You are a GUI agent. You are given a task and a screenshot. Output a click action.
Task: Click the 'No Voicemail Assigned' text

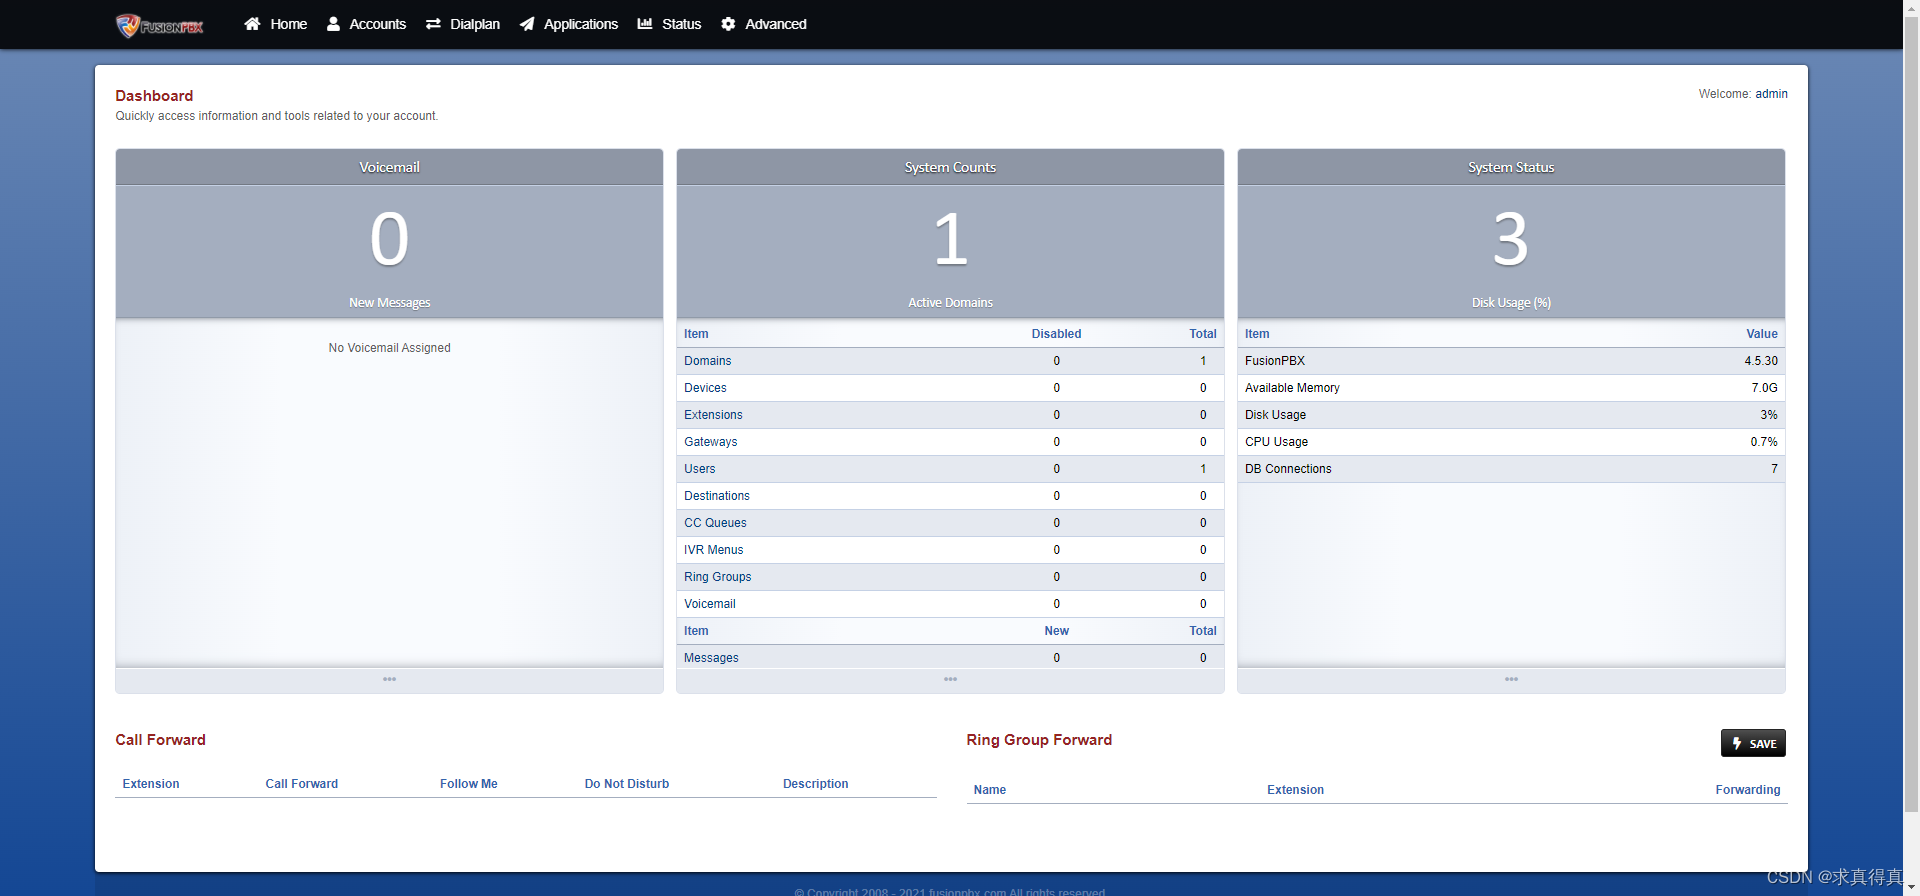pos(389,348)
